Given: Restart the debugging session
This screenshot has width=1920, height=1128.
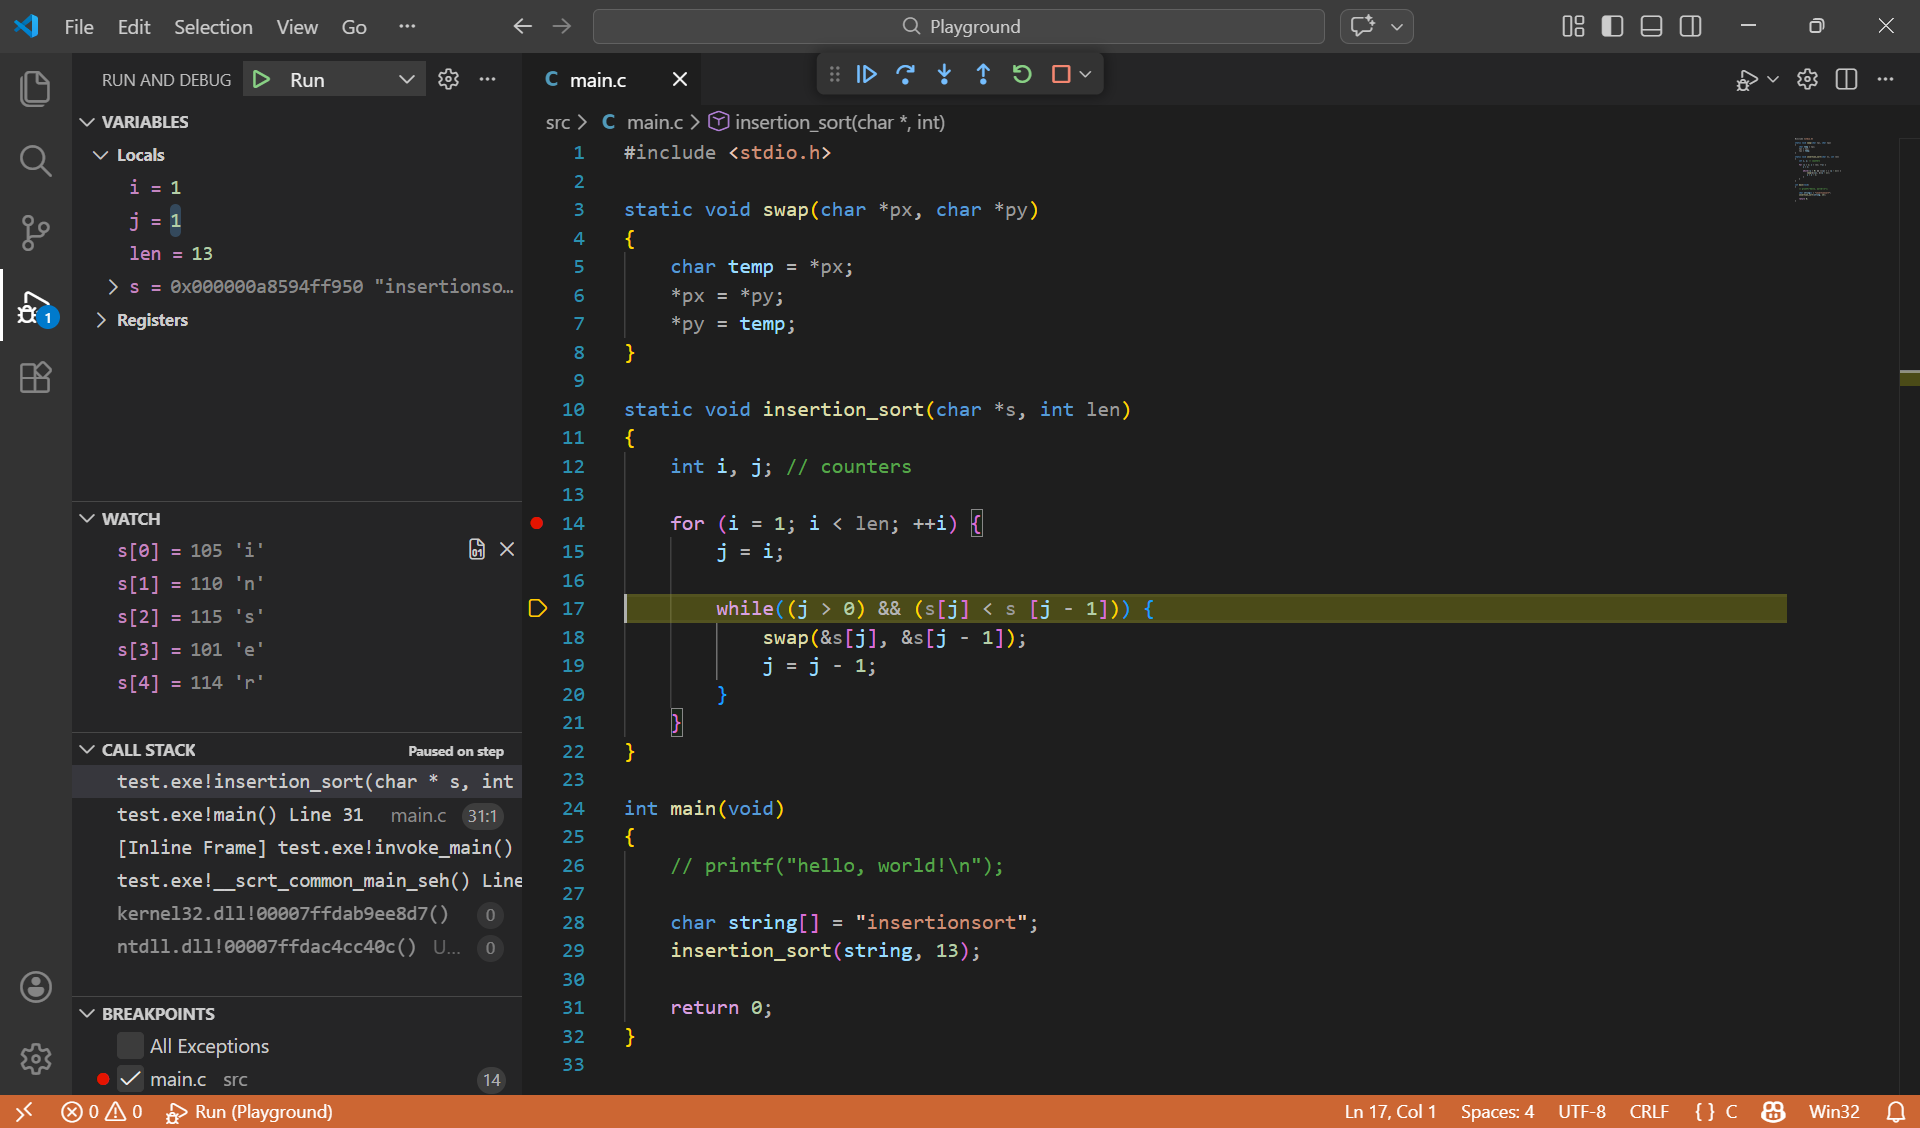Looking at the screenshot, I should coord(1022,74).
